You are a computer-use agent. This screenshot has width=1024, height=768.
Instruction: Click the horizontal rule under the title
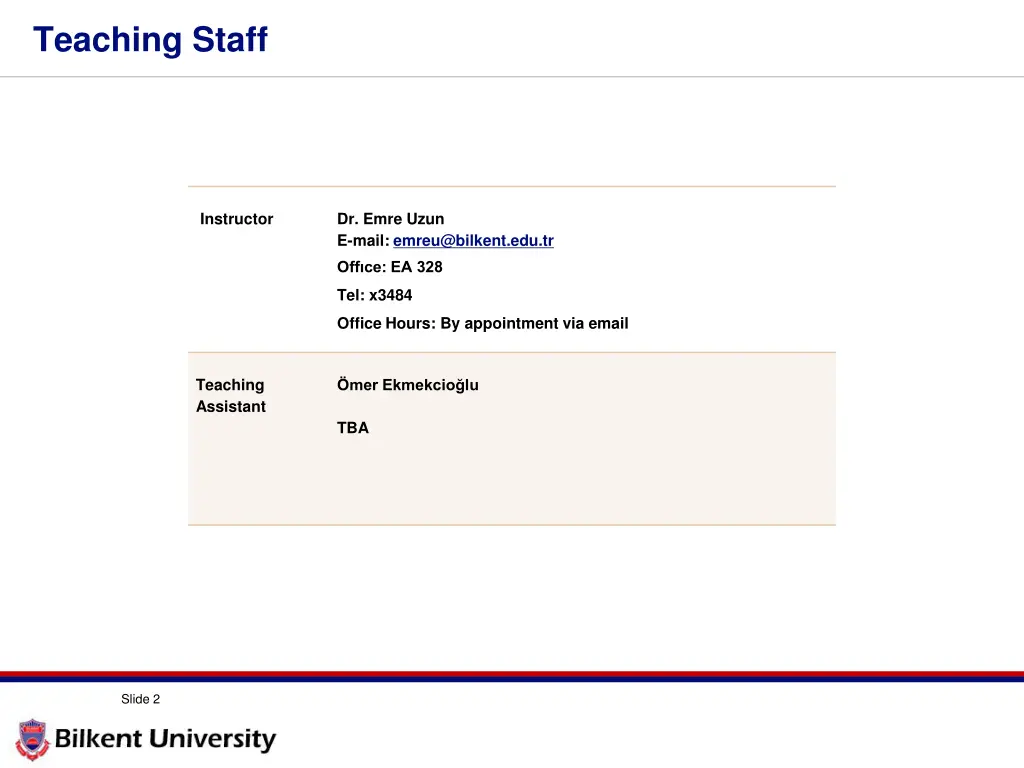pos(512,76)
